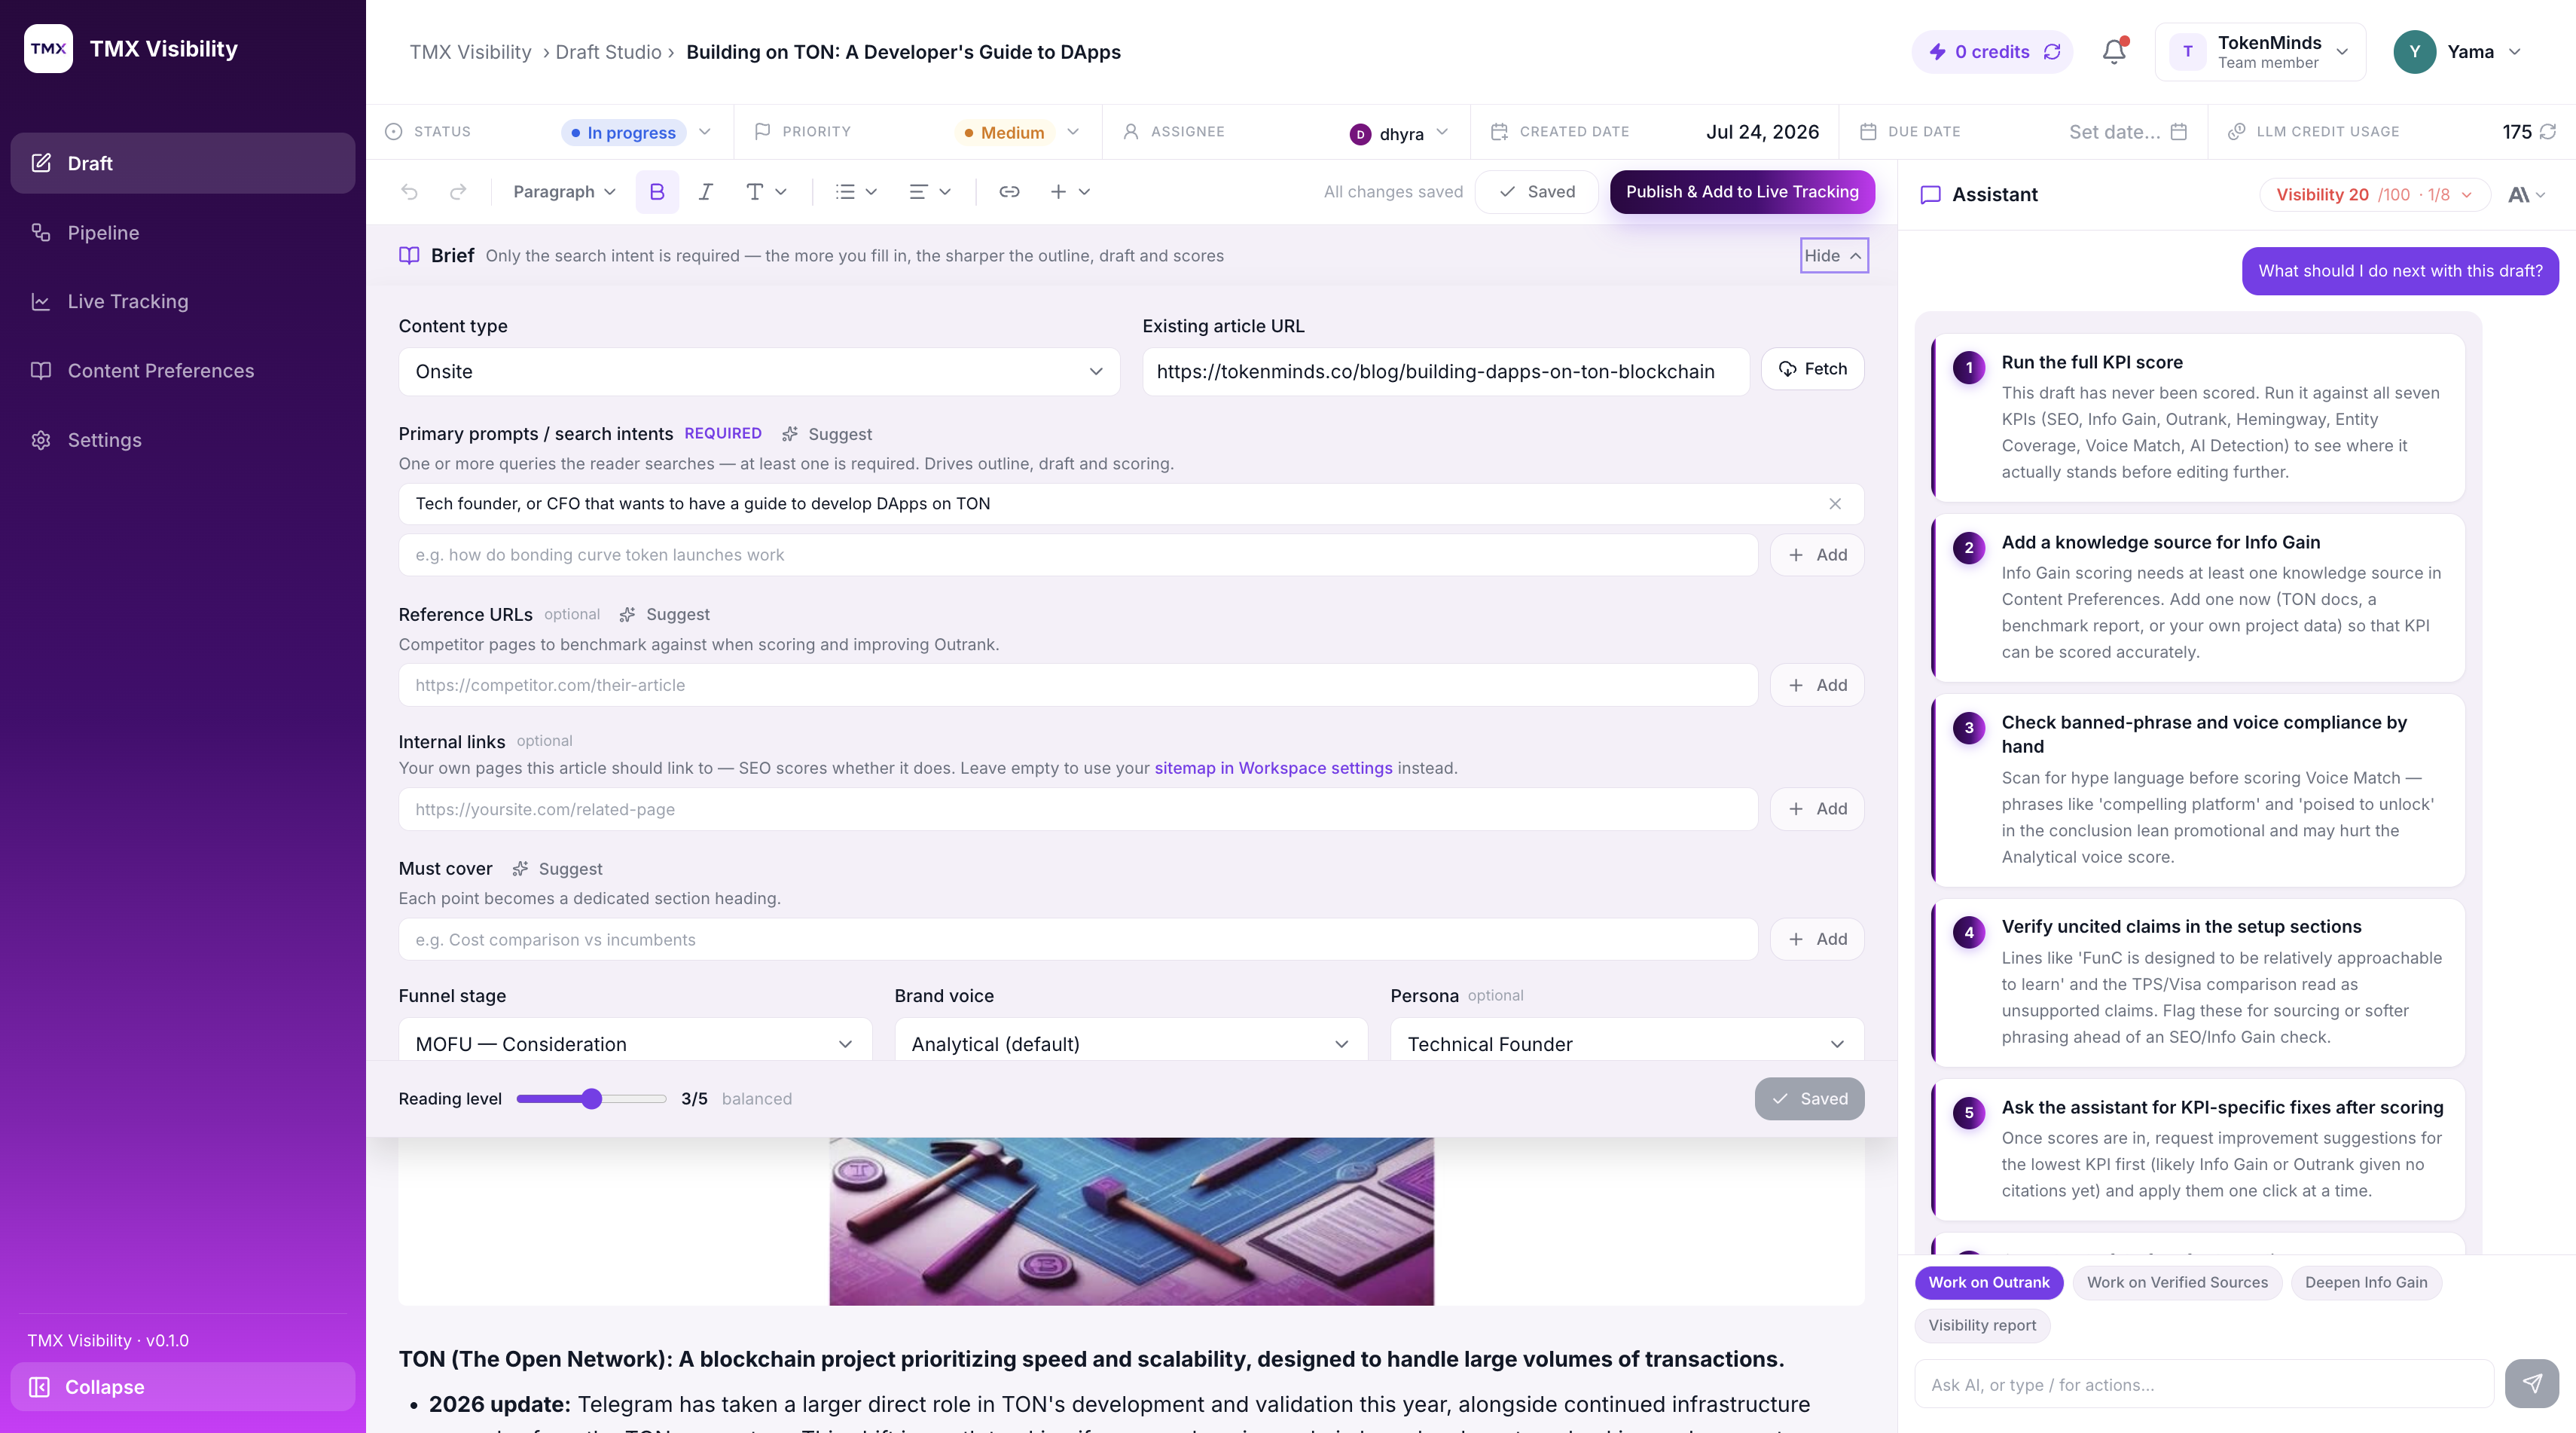Add an internal link
Viewport: 2576px width, 1433px height.
1817,809
